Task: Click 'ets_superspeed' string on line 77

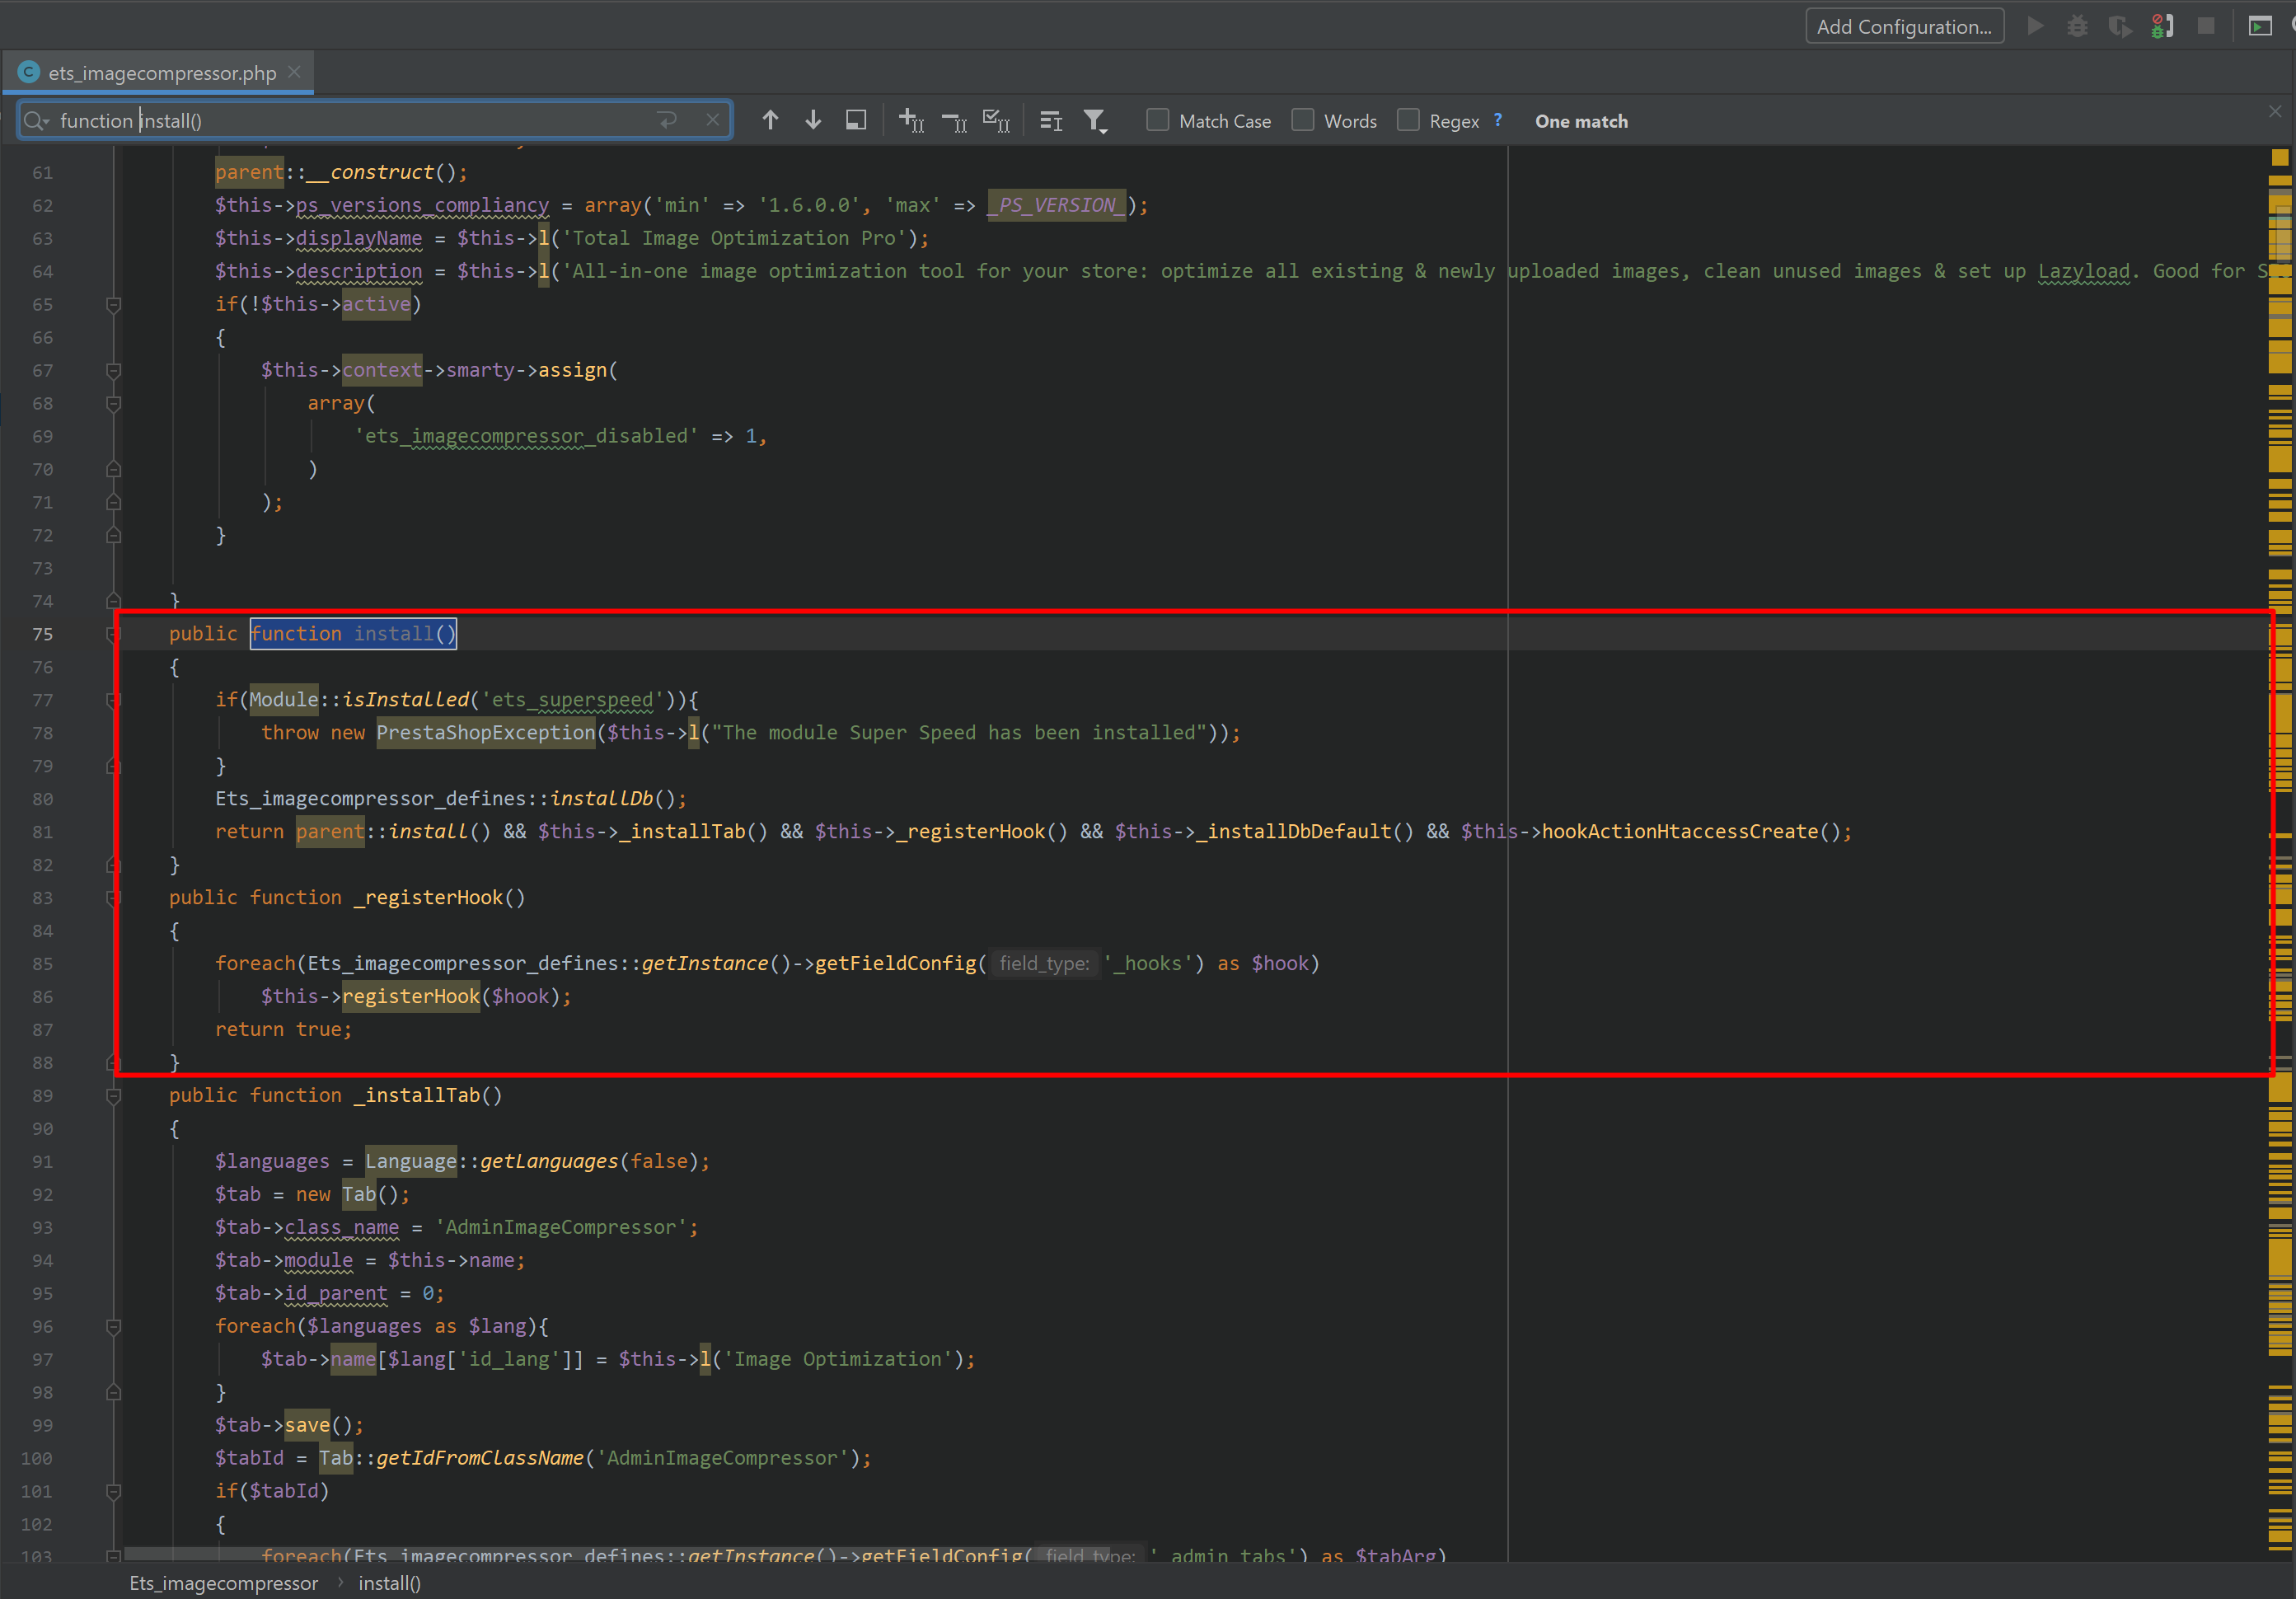Action: [572, 699]
